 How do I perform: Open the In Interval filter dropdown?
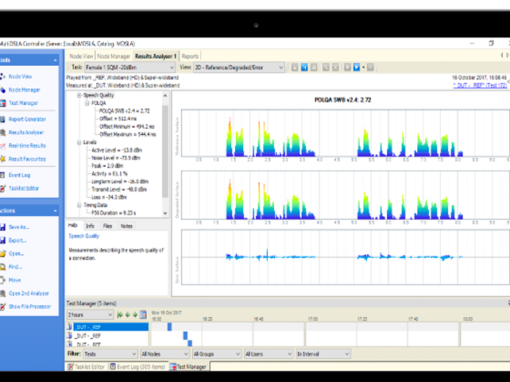[323, 354]
